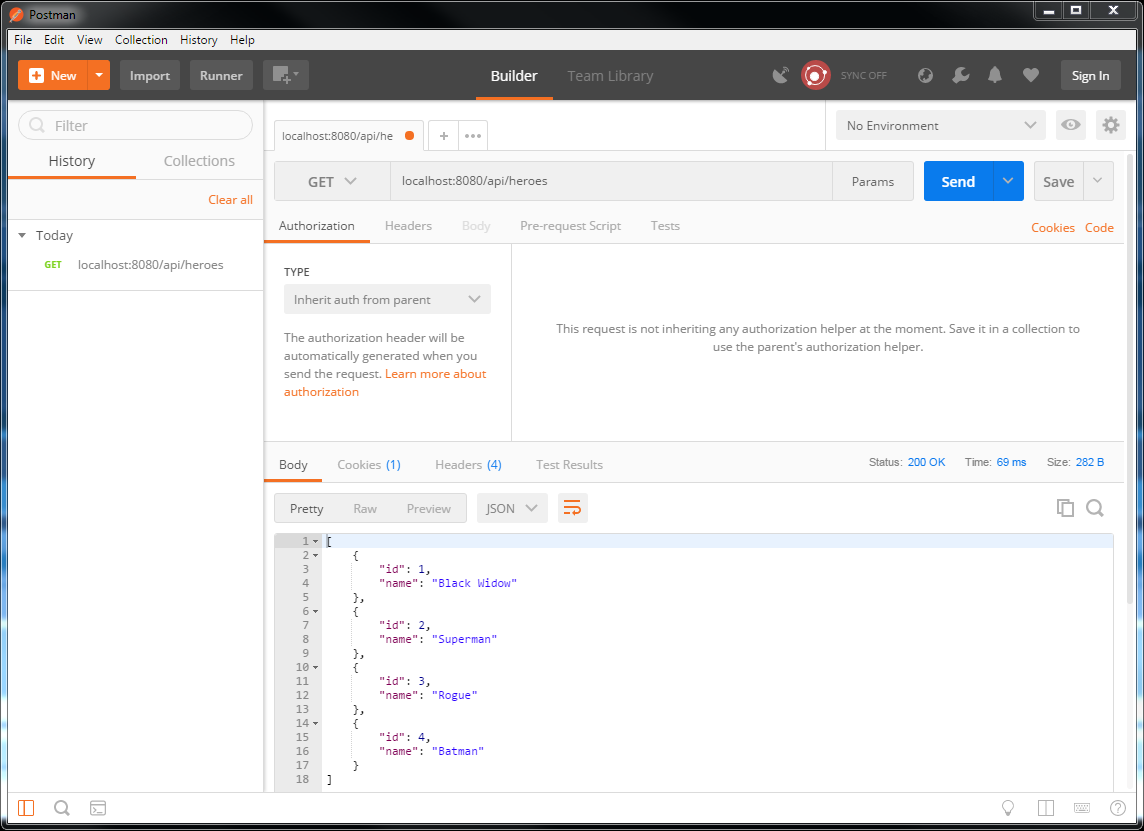Image resolution: width=1144 pixels, height=831 pixels.
Task: Open the tab options ellipsis menu
Action: click(473, 136)
